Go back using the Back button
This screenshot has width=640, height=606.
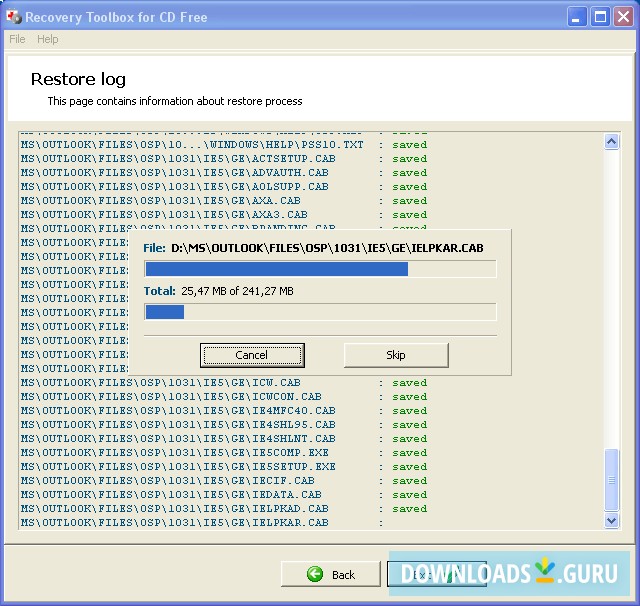pyautogui.click(x=331, y=574)
